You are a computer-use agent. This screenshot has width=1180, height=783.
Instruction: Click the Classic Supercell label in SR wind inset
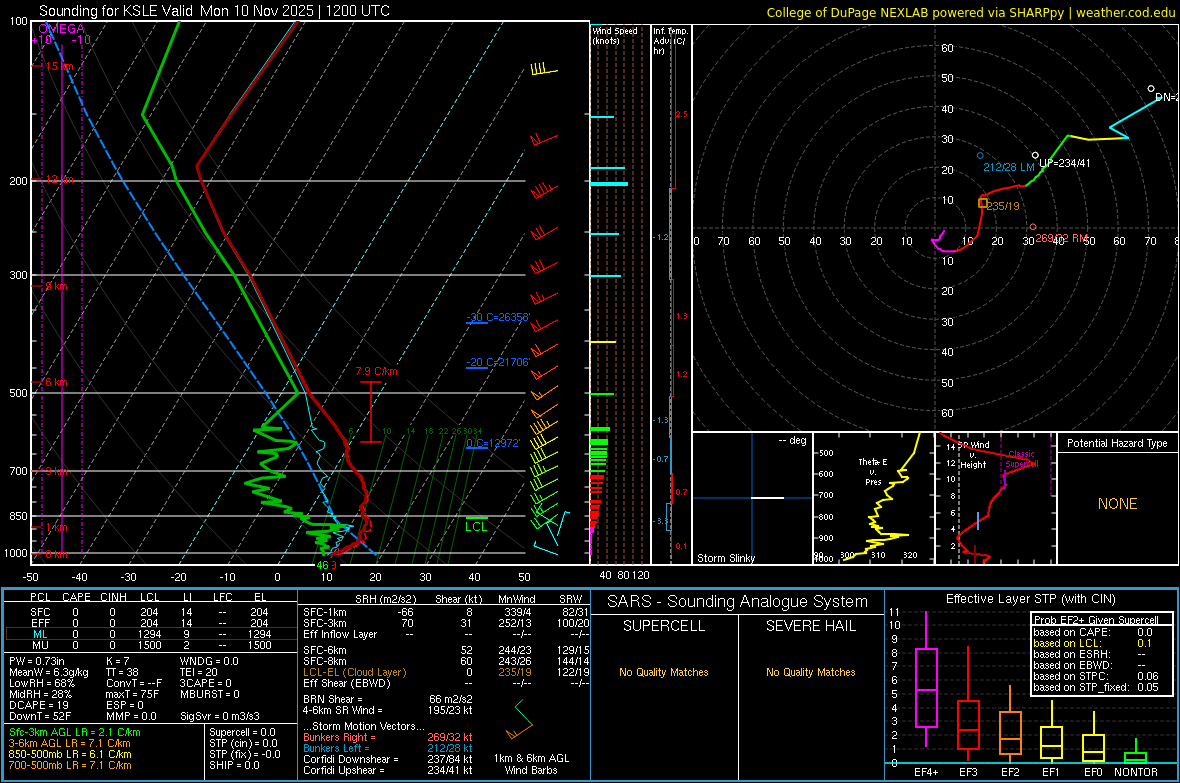click(x=1021, y=459)
